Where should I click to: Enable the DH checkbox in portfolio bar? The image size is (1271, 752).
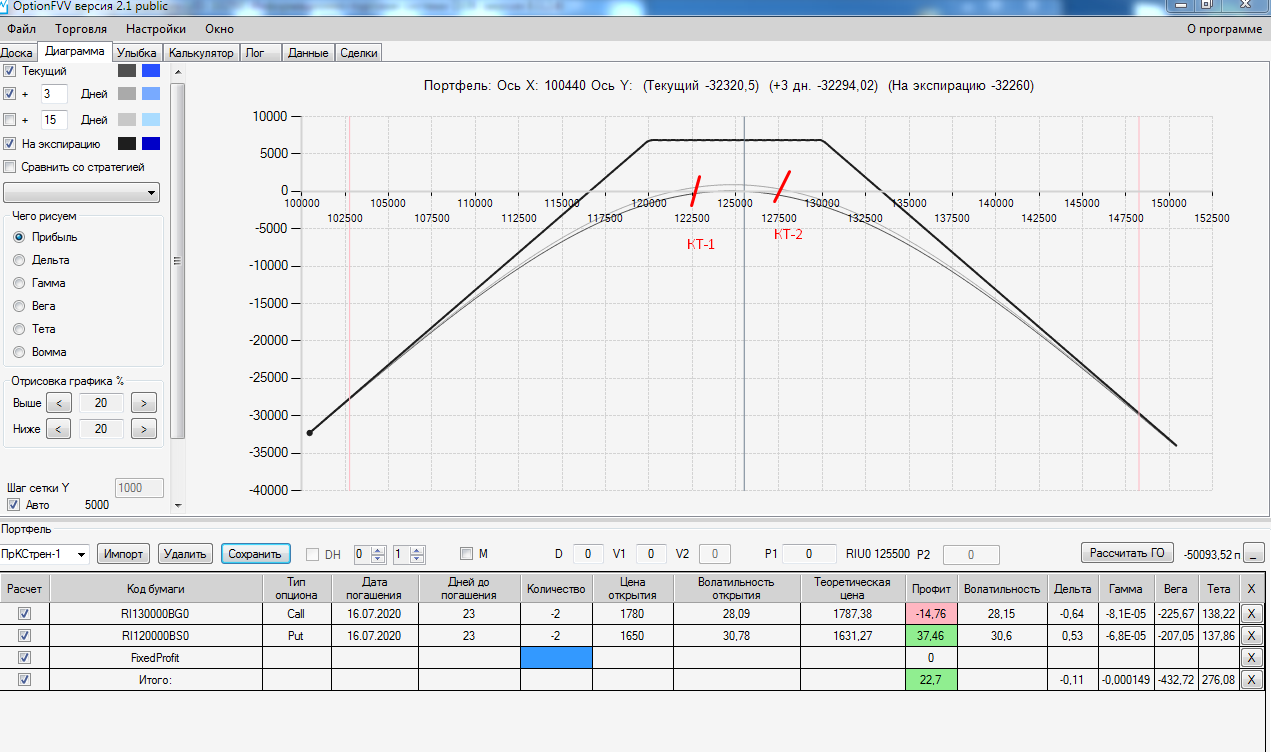tap(313, 554)
